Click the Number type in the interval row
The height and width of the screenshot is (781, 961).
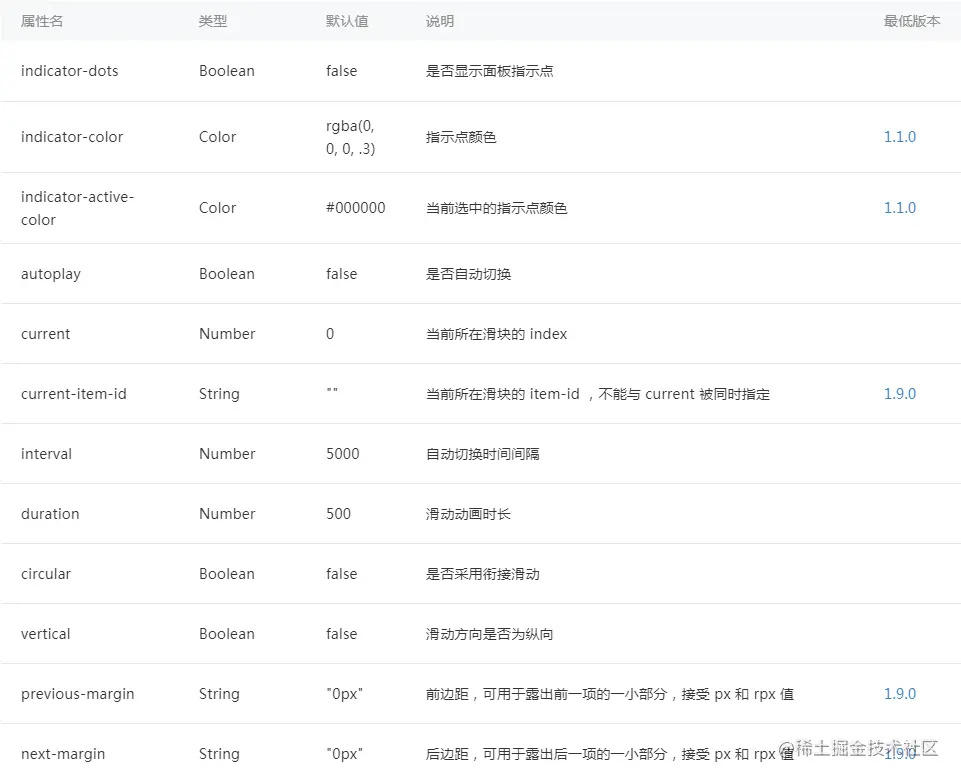tap(227, 454)
